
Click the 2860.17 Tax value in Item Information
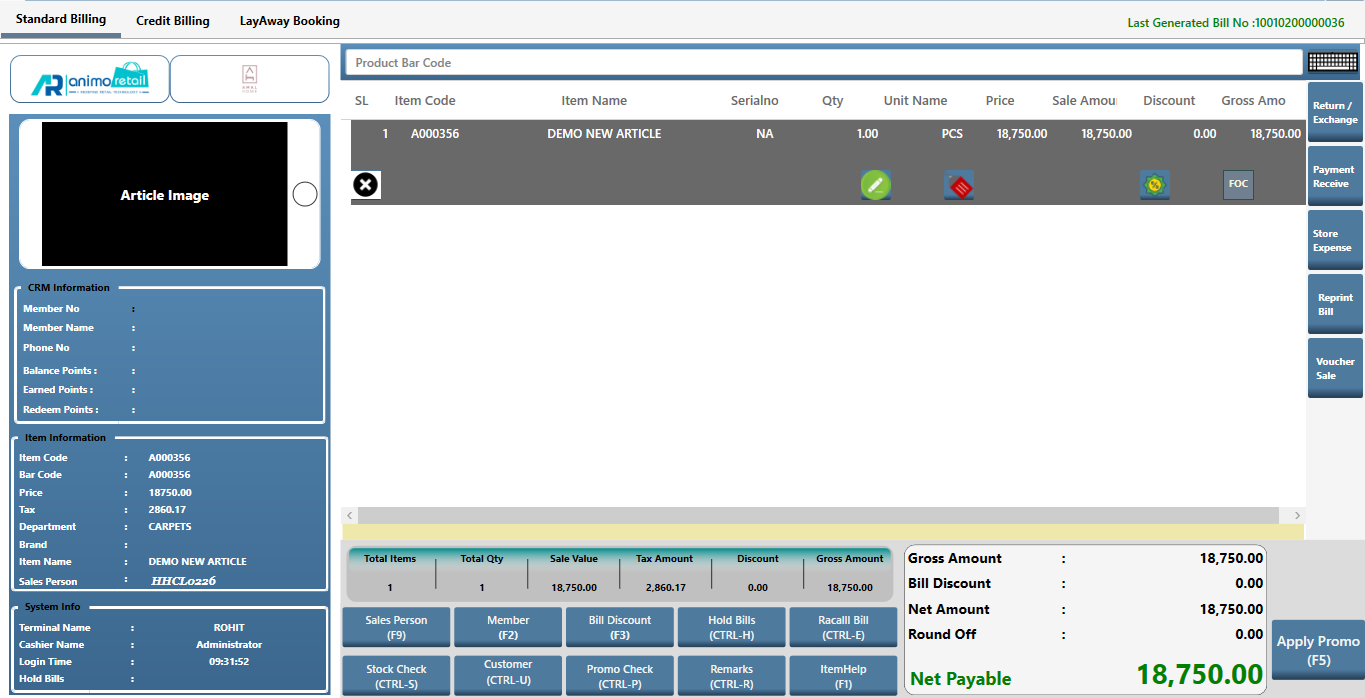tap(167, 510)
